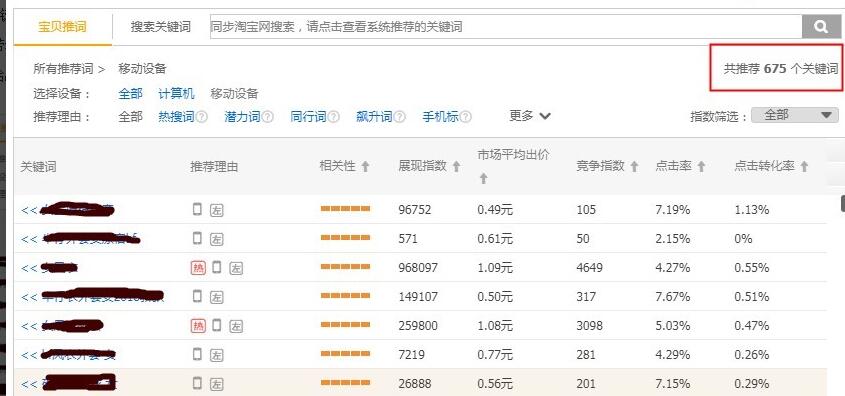Select 移动设备 device filter
Viewport: 845px width, 396px height.
pyautogui.click(x=234, y=94)
